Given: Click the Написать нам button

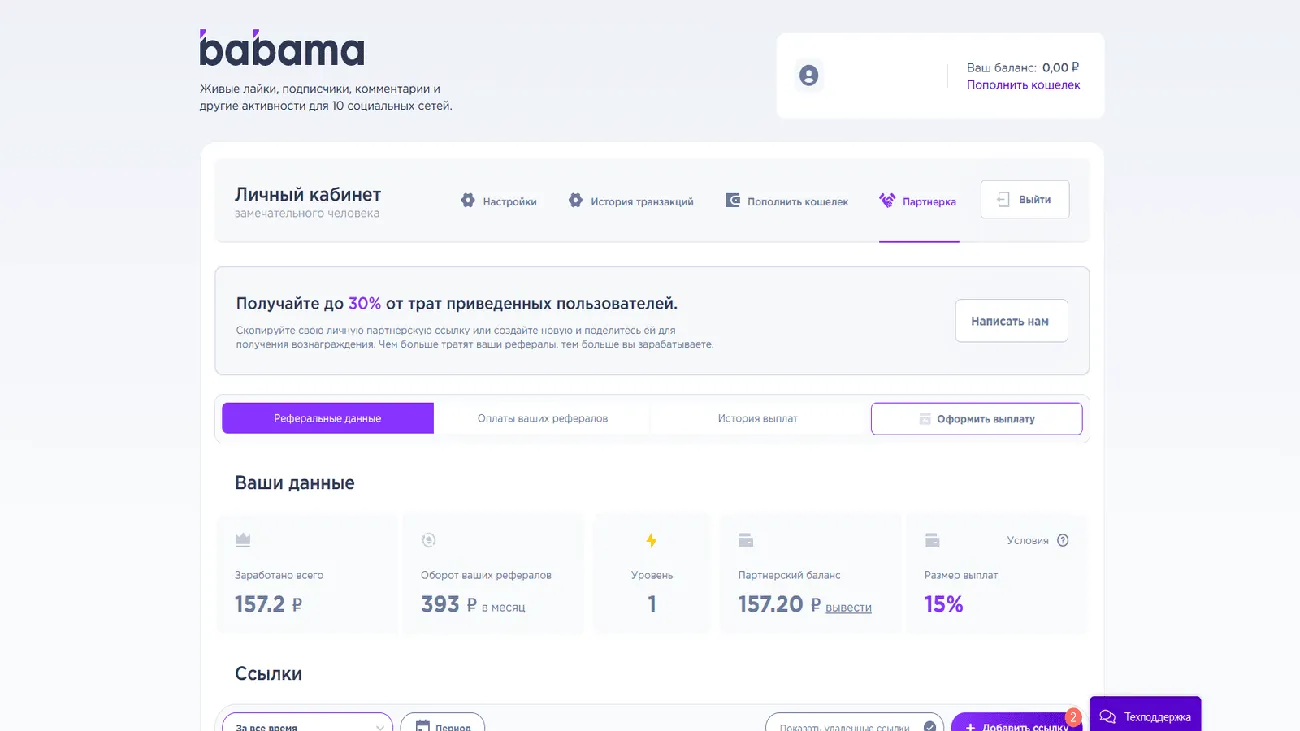Looking at the screenshot, I should tap(1010, 321).
